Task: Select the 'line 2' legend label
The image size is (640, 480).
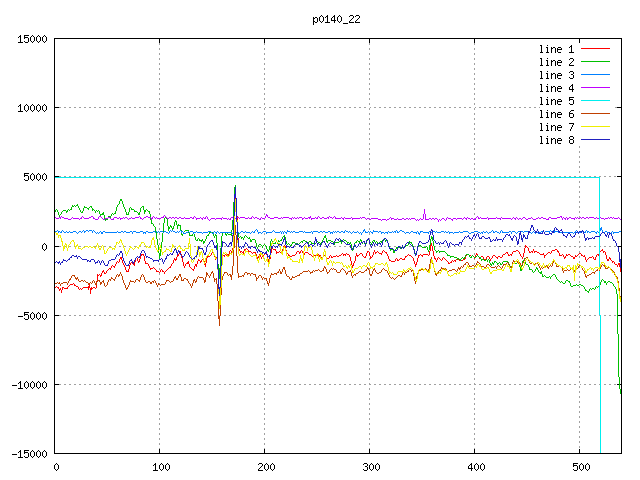Action: click(x=557, y=62)
